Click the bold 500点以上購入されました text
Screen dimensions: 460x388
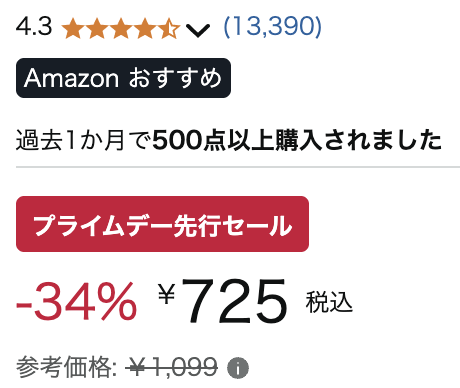click(x=297, y=140)
